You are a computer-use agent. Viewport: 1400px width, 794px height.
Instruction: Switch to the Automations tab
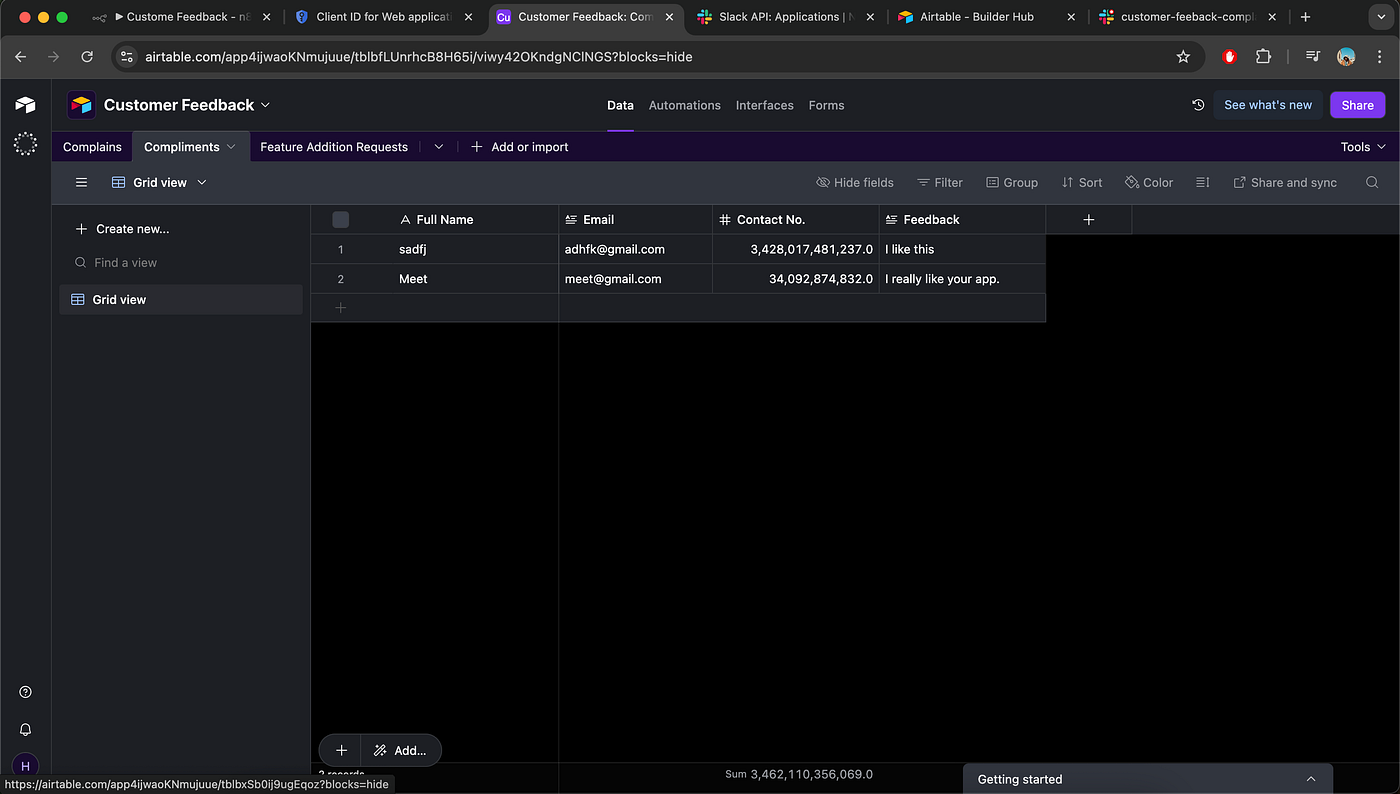tap(684, 105)
